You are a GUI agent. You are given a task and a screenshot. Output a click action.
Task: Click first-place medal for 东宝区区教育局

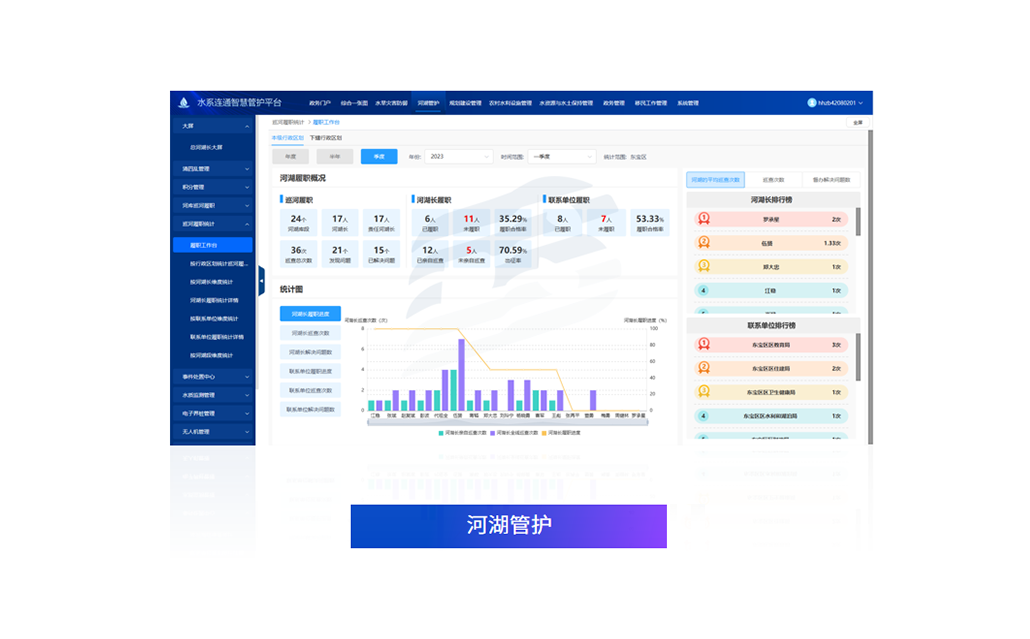tap(704, 343)
